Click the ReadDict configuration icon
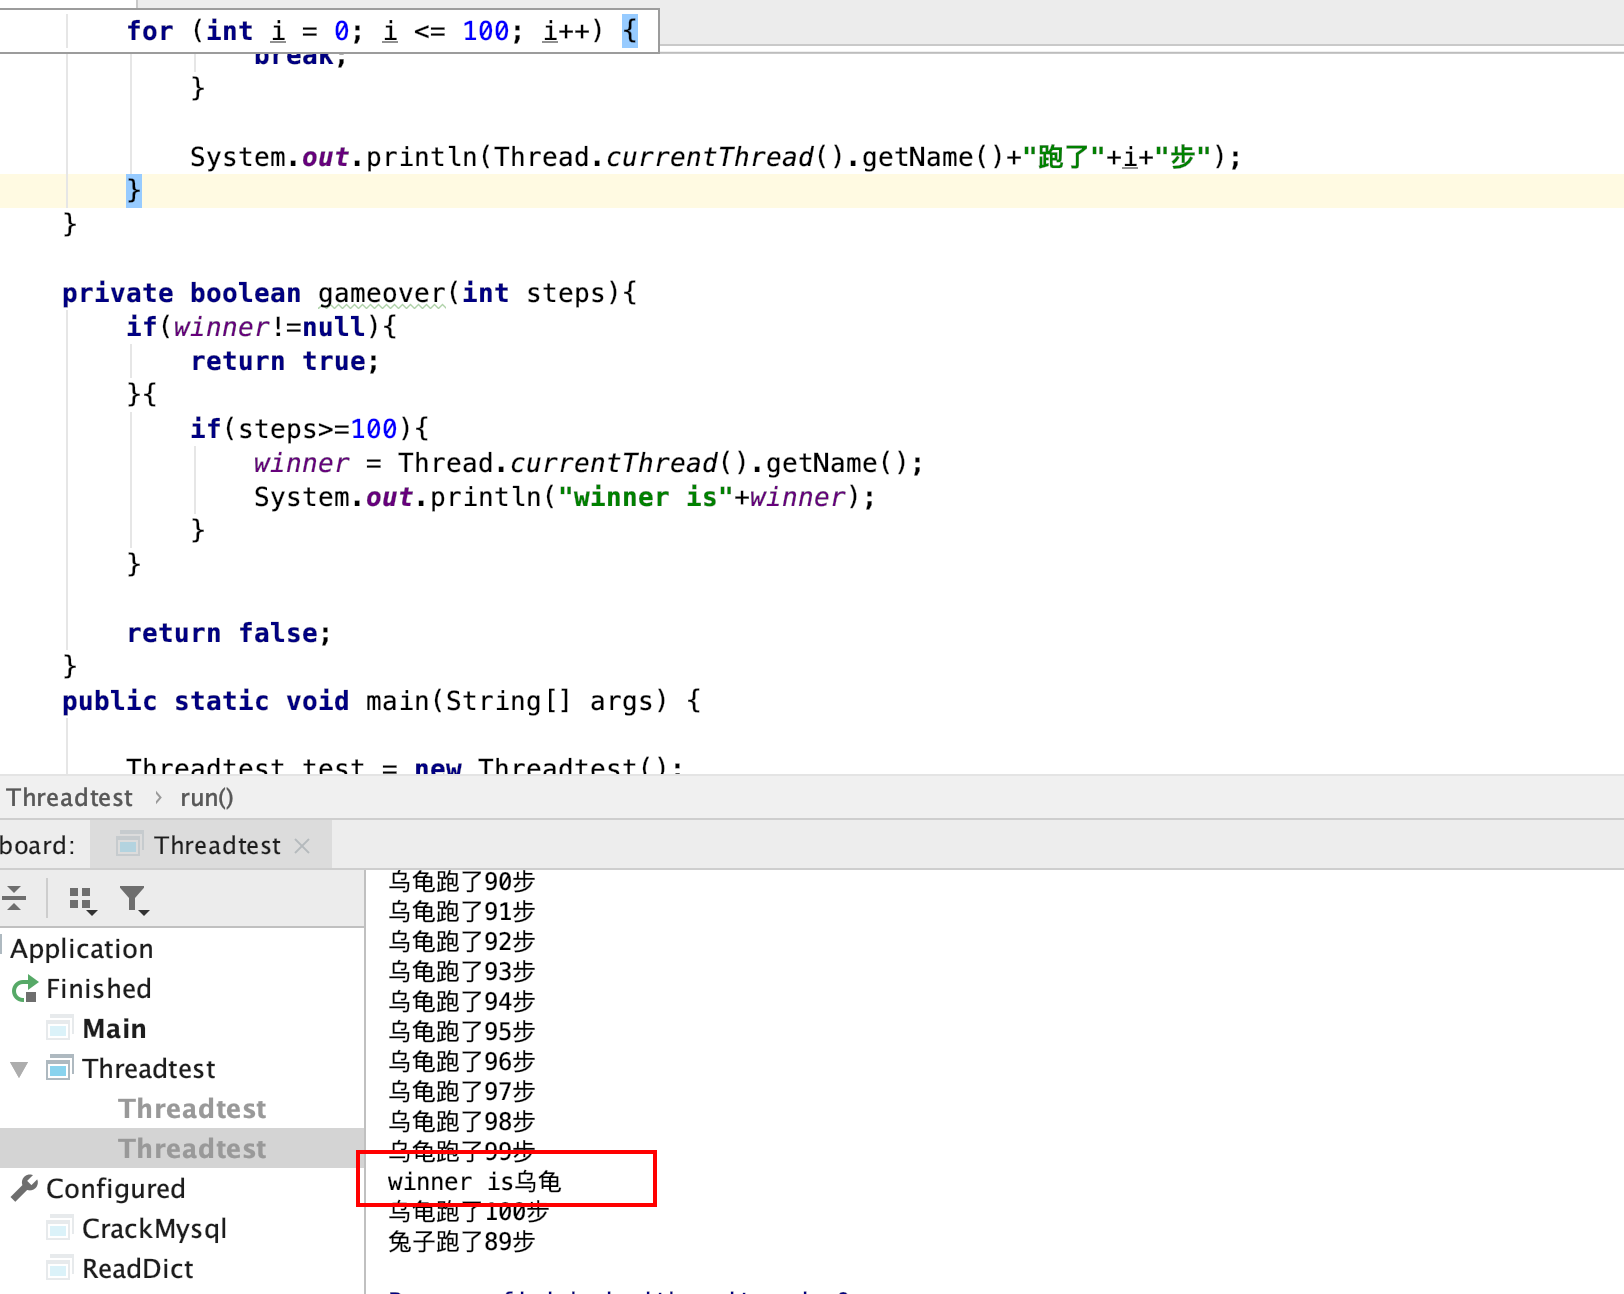 coord(60,1268)
